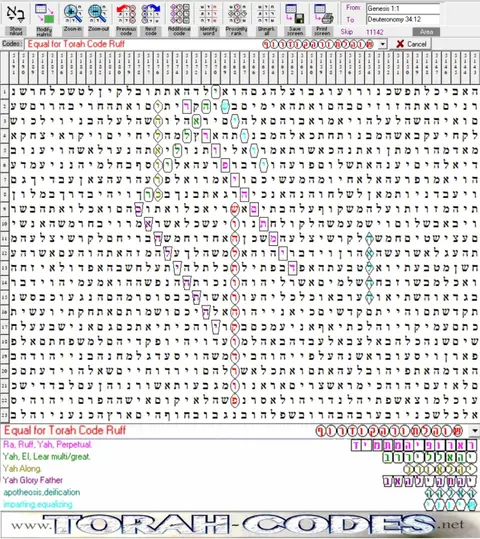480x539 pixels.
Task: Add an Additional code
Action: [x=179, y=19]
